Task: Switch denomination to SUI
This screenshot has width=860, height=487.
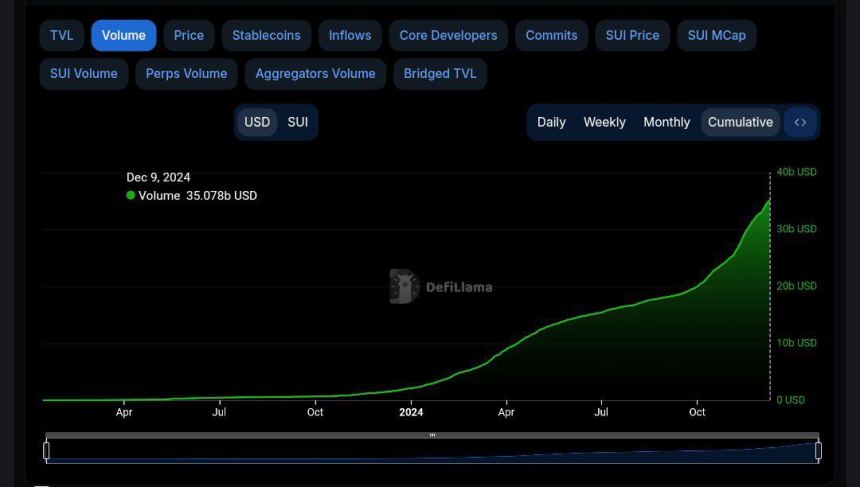Action: [x=298, y=122]
